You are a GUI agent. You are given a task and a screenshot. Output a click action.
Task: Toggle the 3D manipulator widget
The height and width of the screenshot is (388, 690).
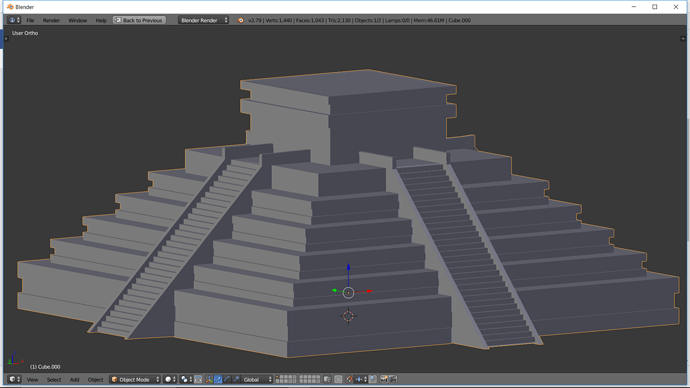[x=209, y=379]
